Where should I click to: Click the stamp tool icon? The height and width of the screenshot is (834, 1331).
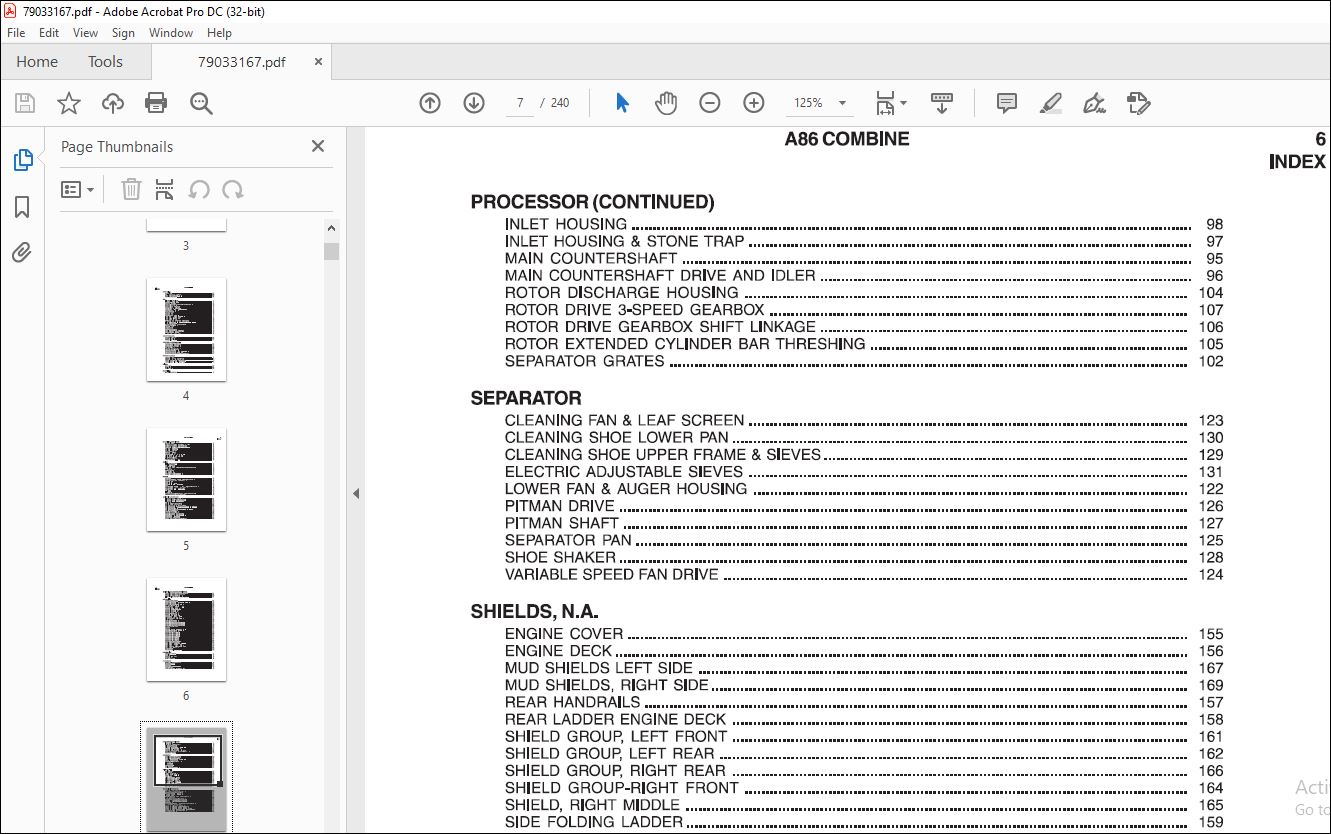(1139, 103)
